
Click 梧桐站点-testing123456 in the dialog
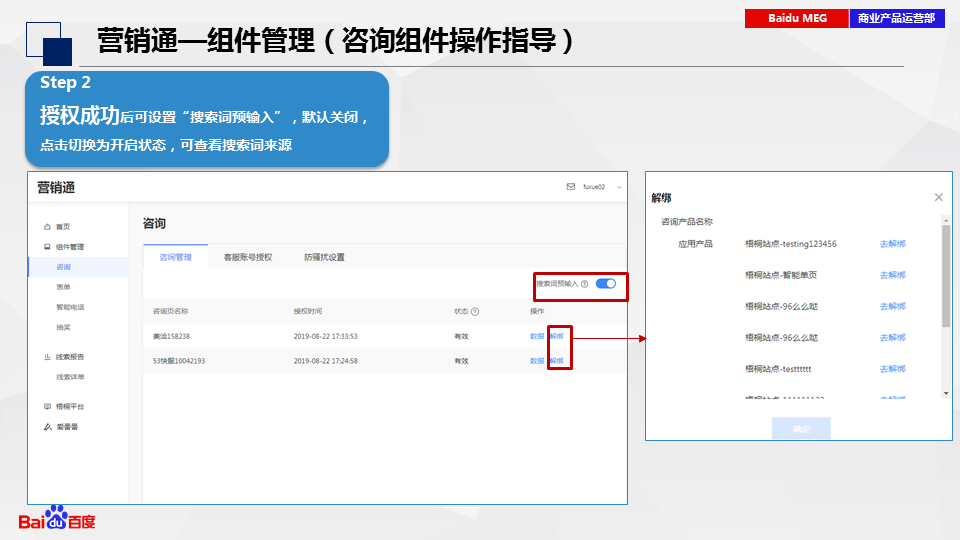click(x=790, y=244)
